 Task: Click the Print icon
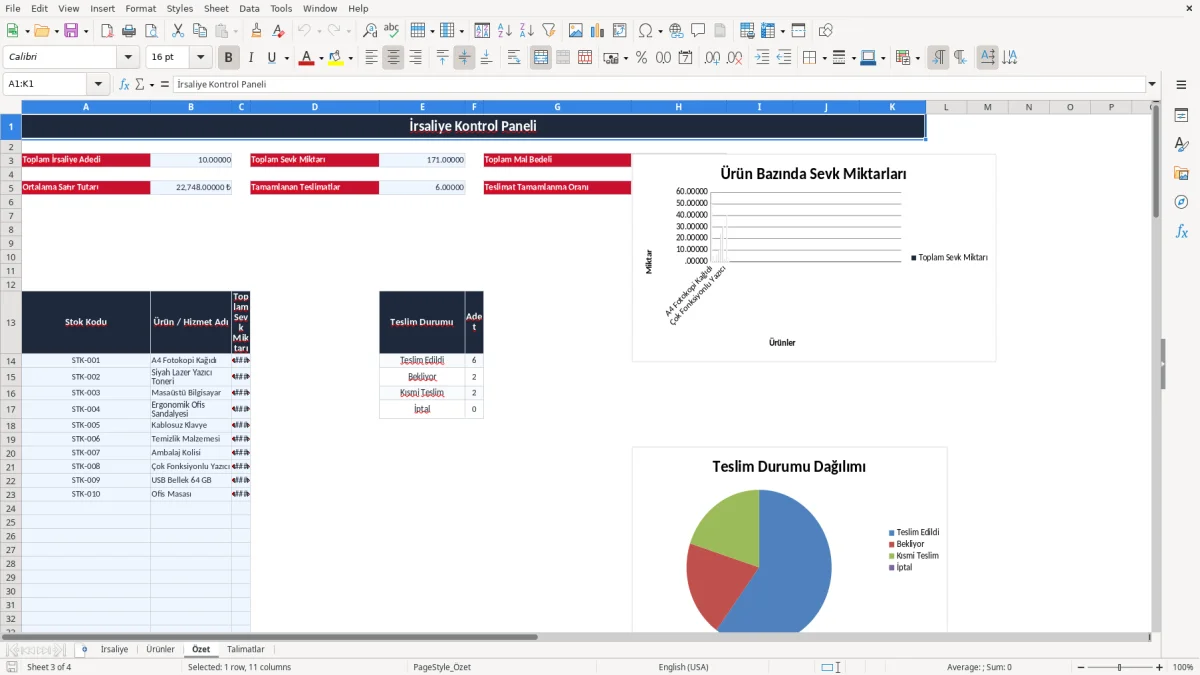pyautogui.click(x=129, y=31)
